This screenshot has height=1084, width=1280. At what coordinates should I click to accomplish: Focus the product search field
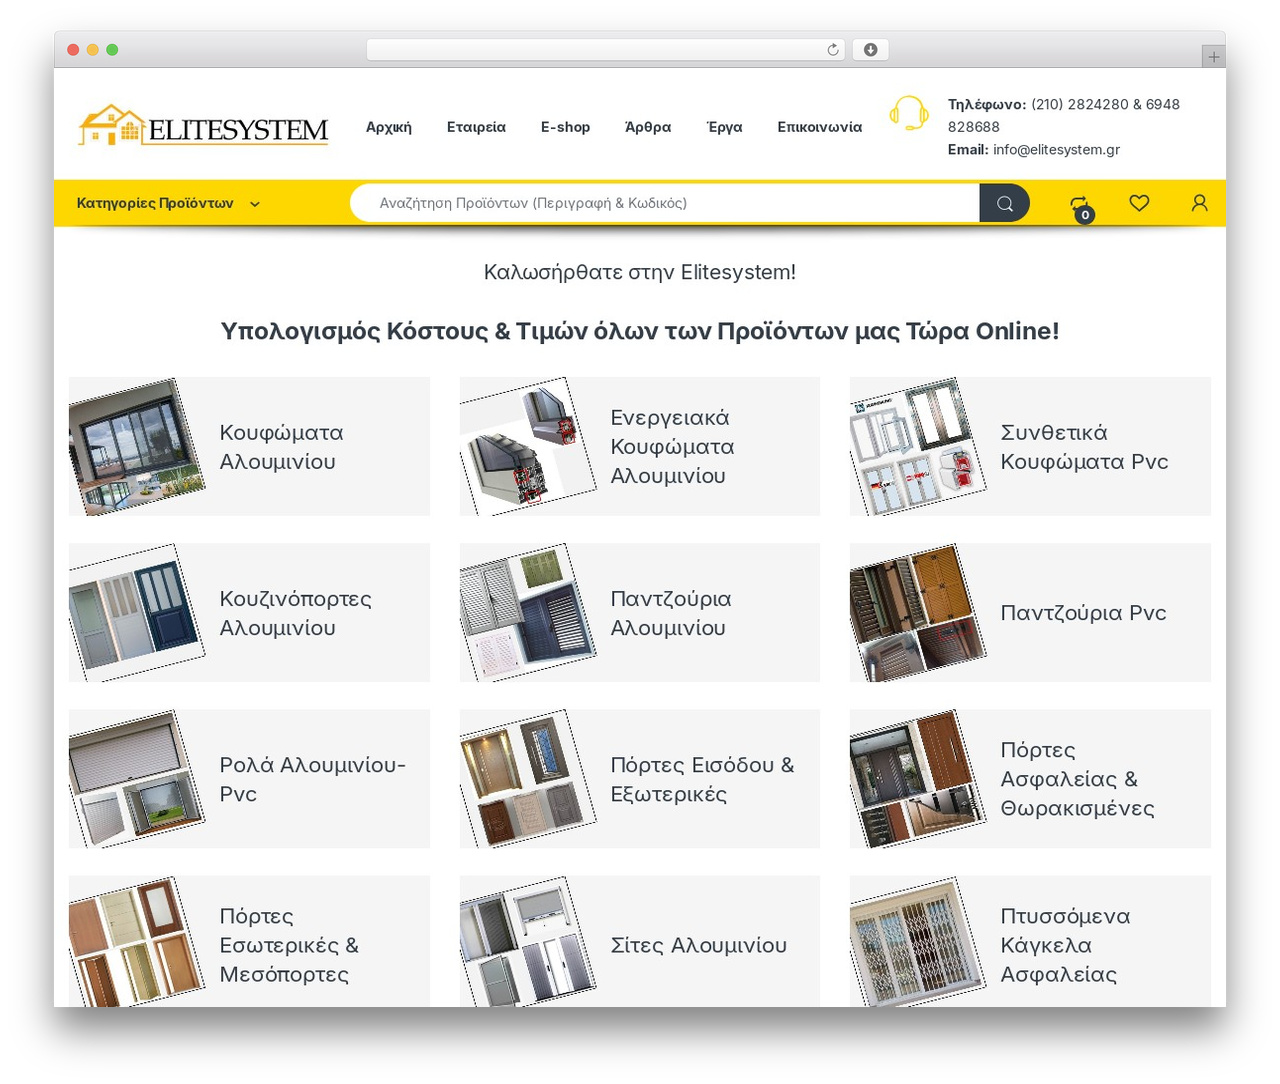[x=665, y=203]
